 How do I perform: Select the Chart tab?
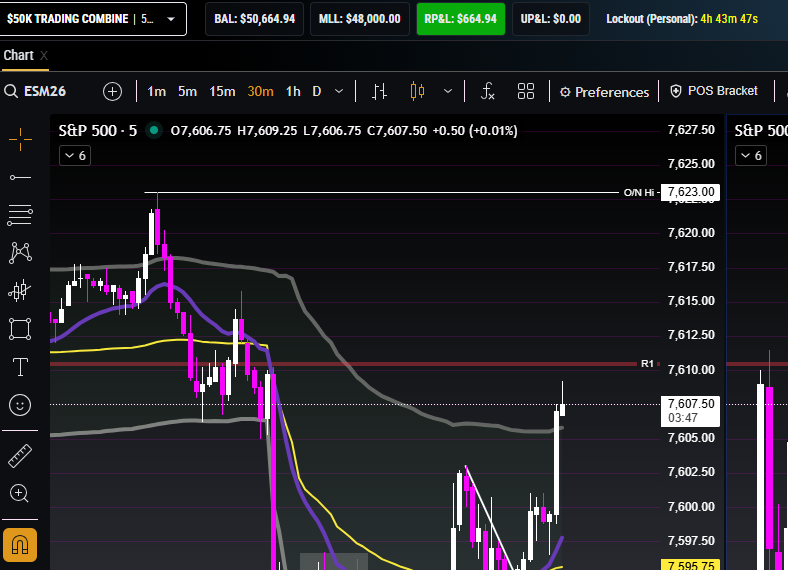(19, 55)
